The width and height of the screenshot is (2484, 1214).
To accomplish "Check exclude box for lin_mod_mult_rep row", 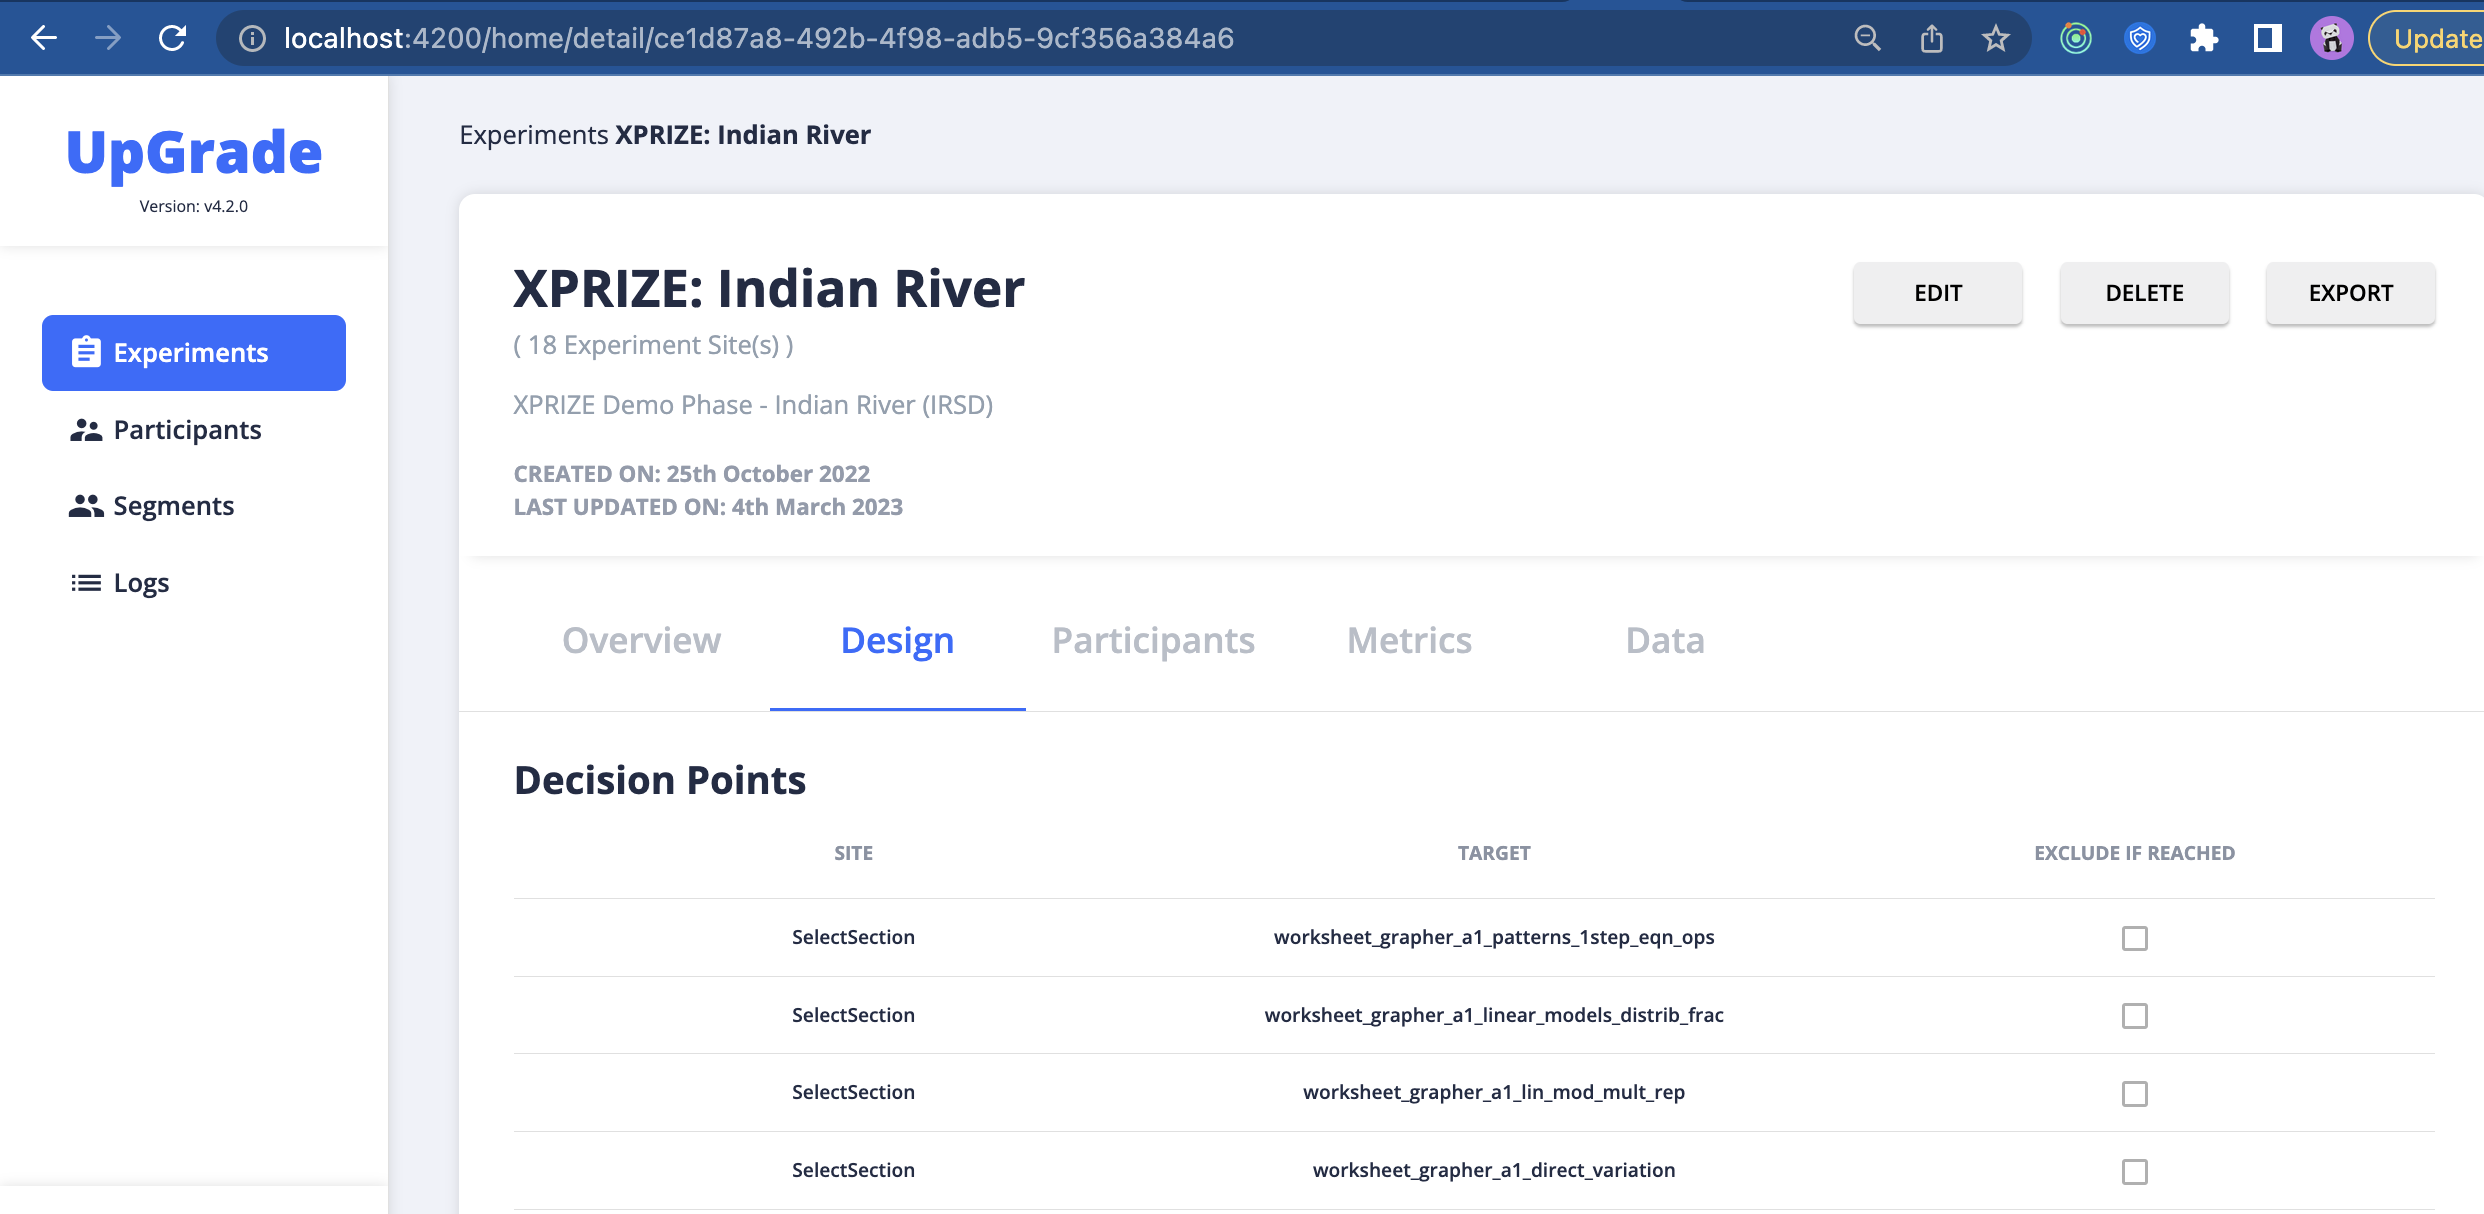I will pyautogui.click(x=2135, y=1093).
